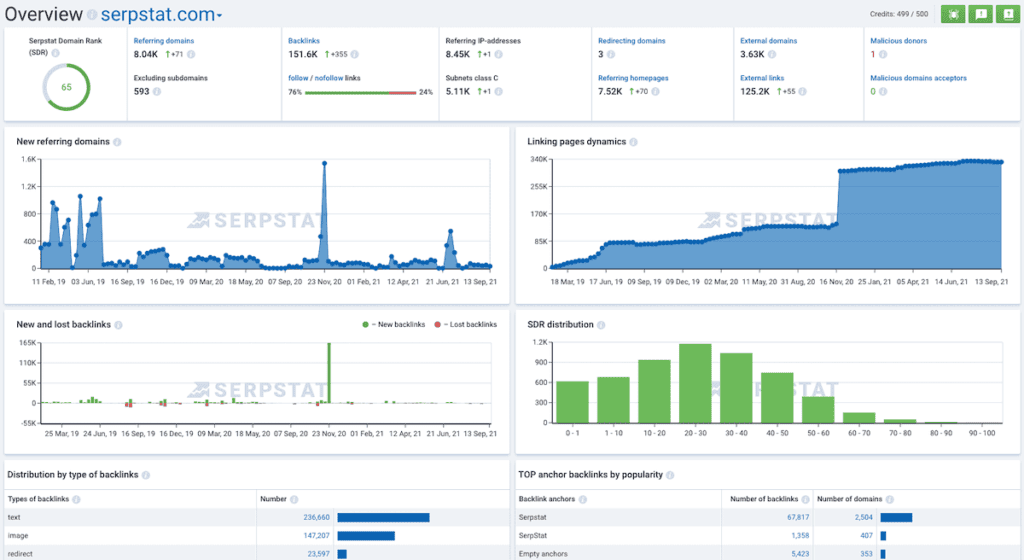Open External links link
The width and height of the screenshot is (1024, 560).
point(762,78)
